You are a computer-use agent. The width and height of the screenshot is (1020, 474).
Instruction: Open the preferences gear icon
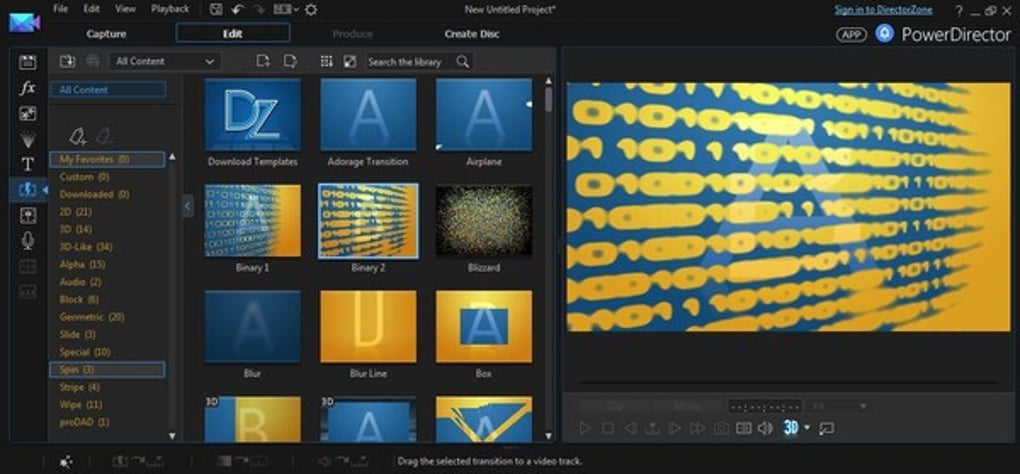tap(311, 9)
